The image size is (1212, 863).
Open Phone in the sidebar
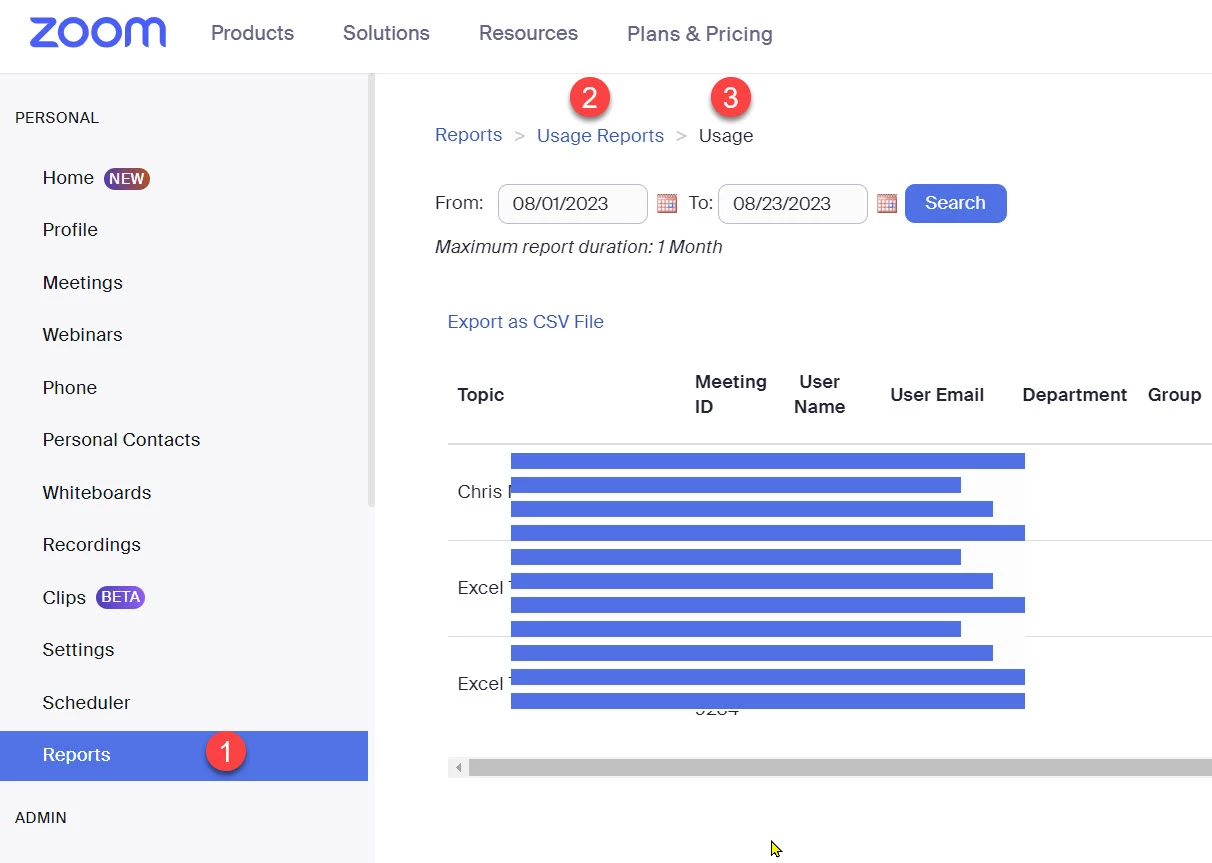(69, 388)
